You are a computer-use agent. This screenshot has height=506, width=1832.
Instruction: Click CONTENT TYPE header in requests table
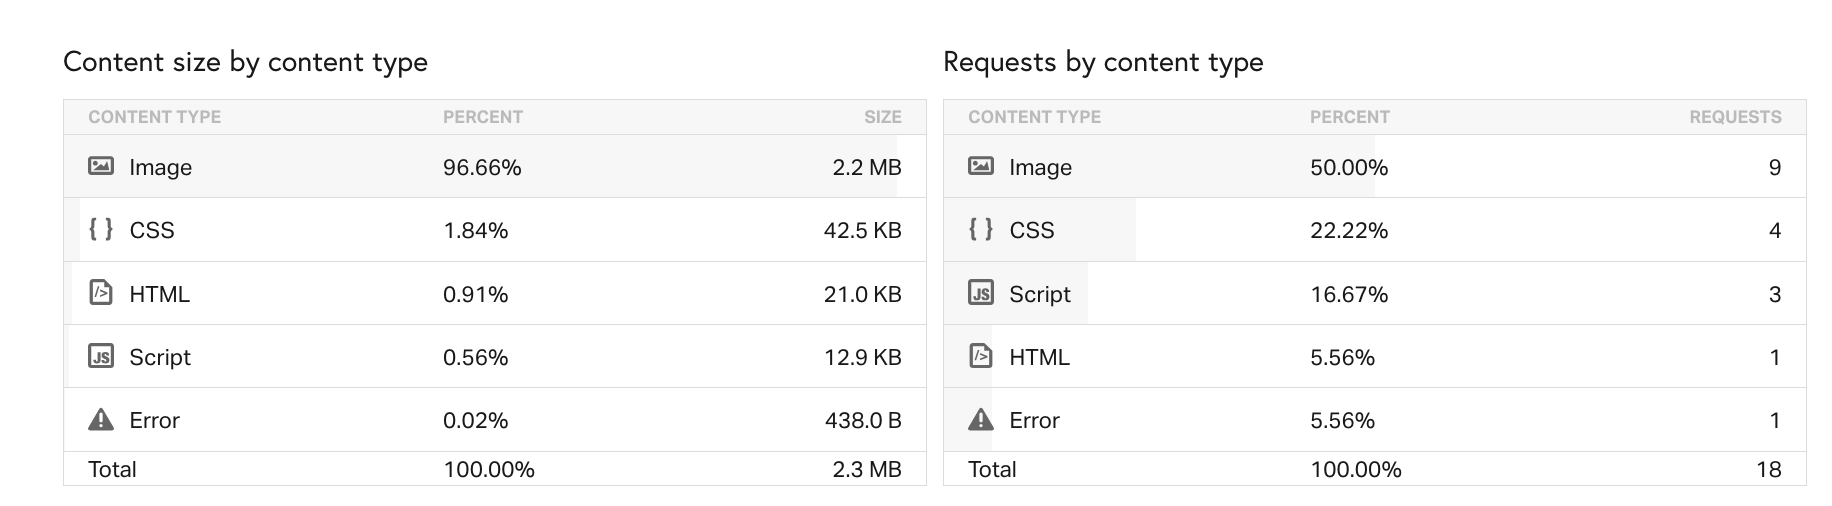click(x=1034, y=117)
